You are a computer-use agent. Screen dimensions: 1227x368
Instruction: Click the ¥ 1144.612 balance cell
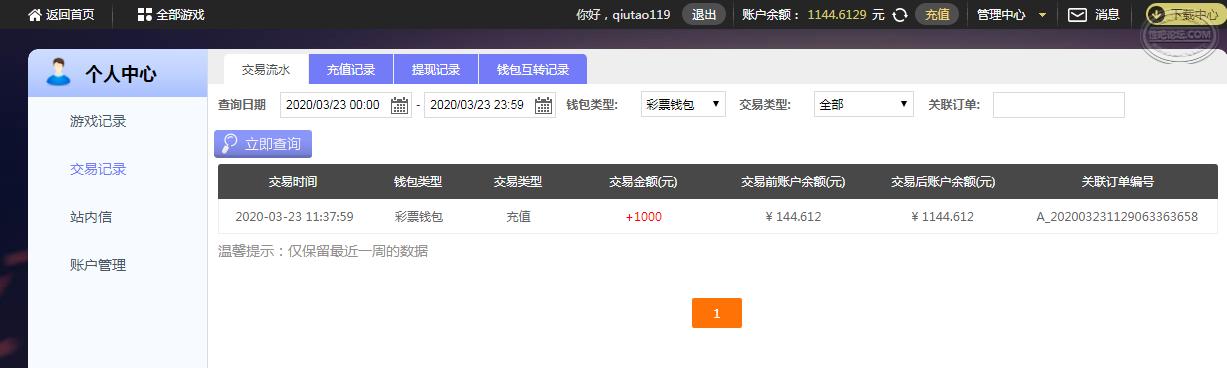pos(943,216)
